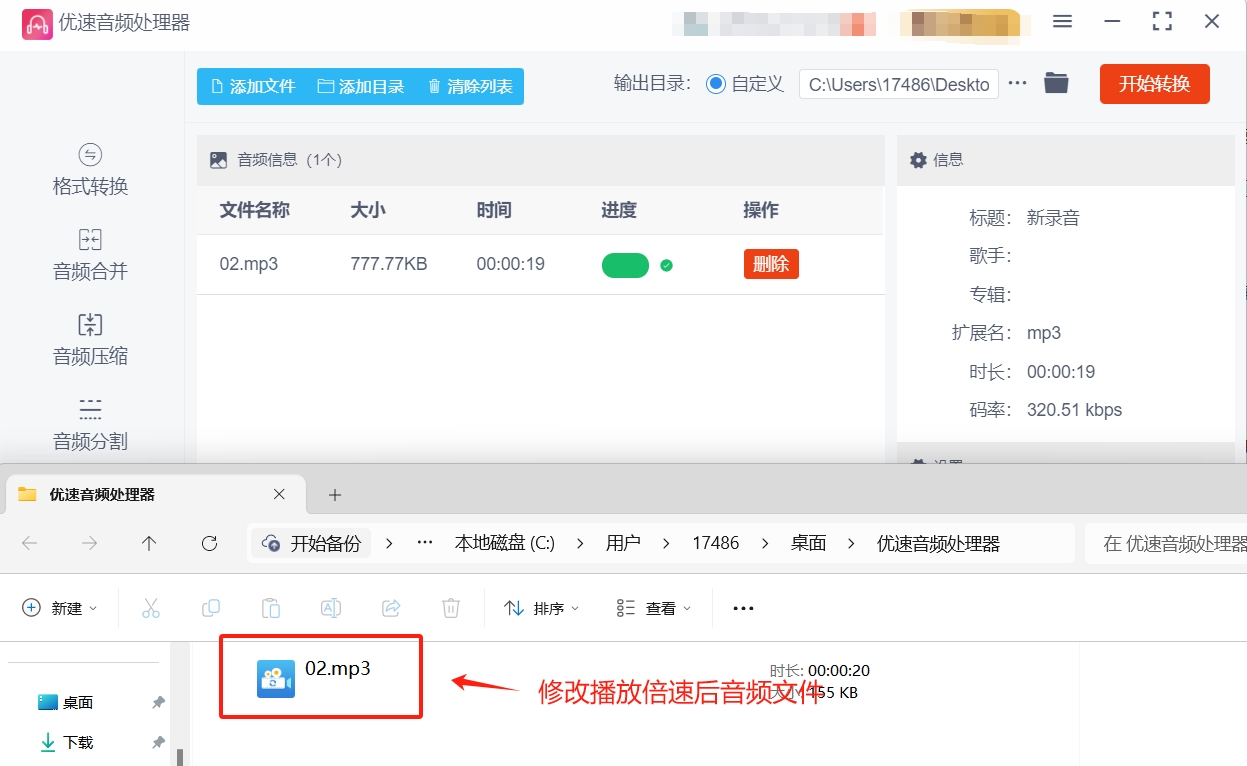Click the three dots browse output path
The image size is (1247, 766).
point(1018,84)
